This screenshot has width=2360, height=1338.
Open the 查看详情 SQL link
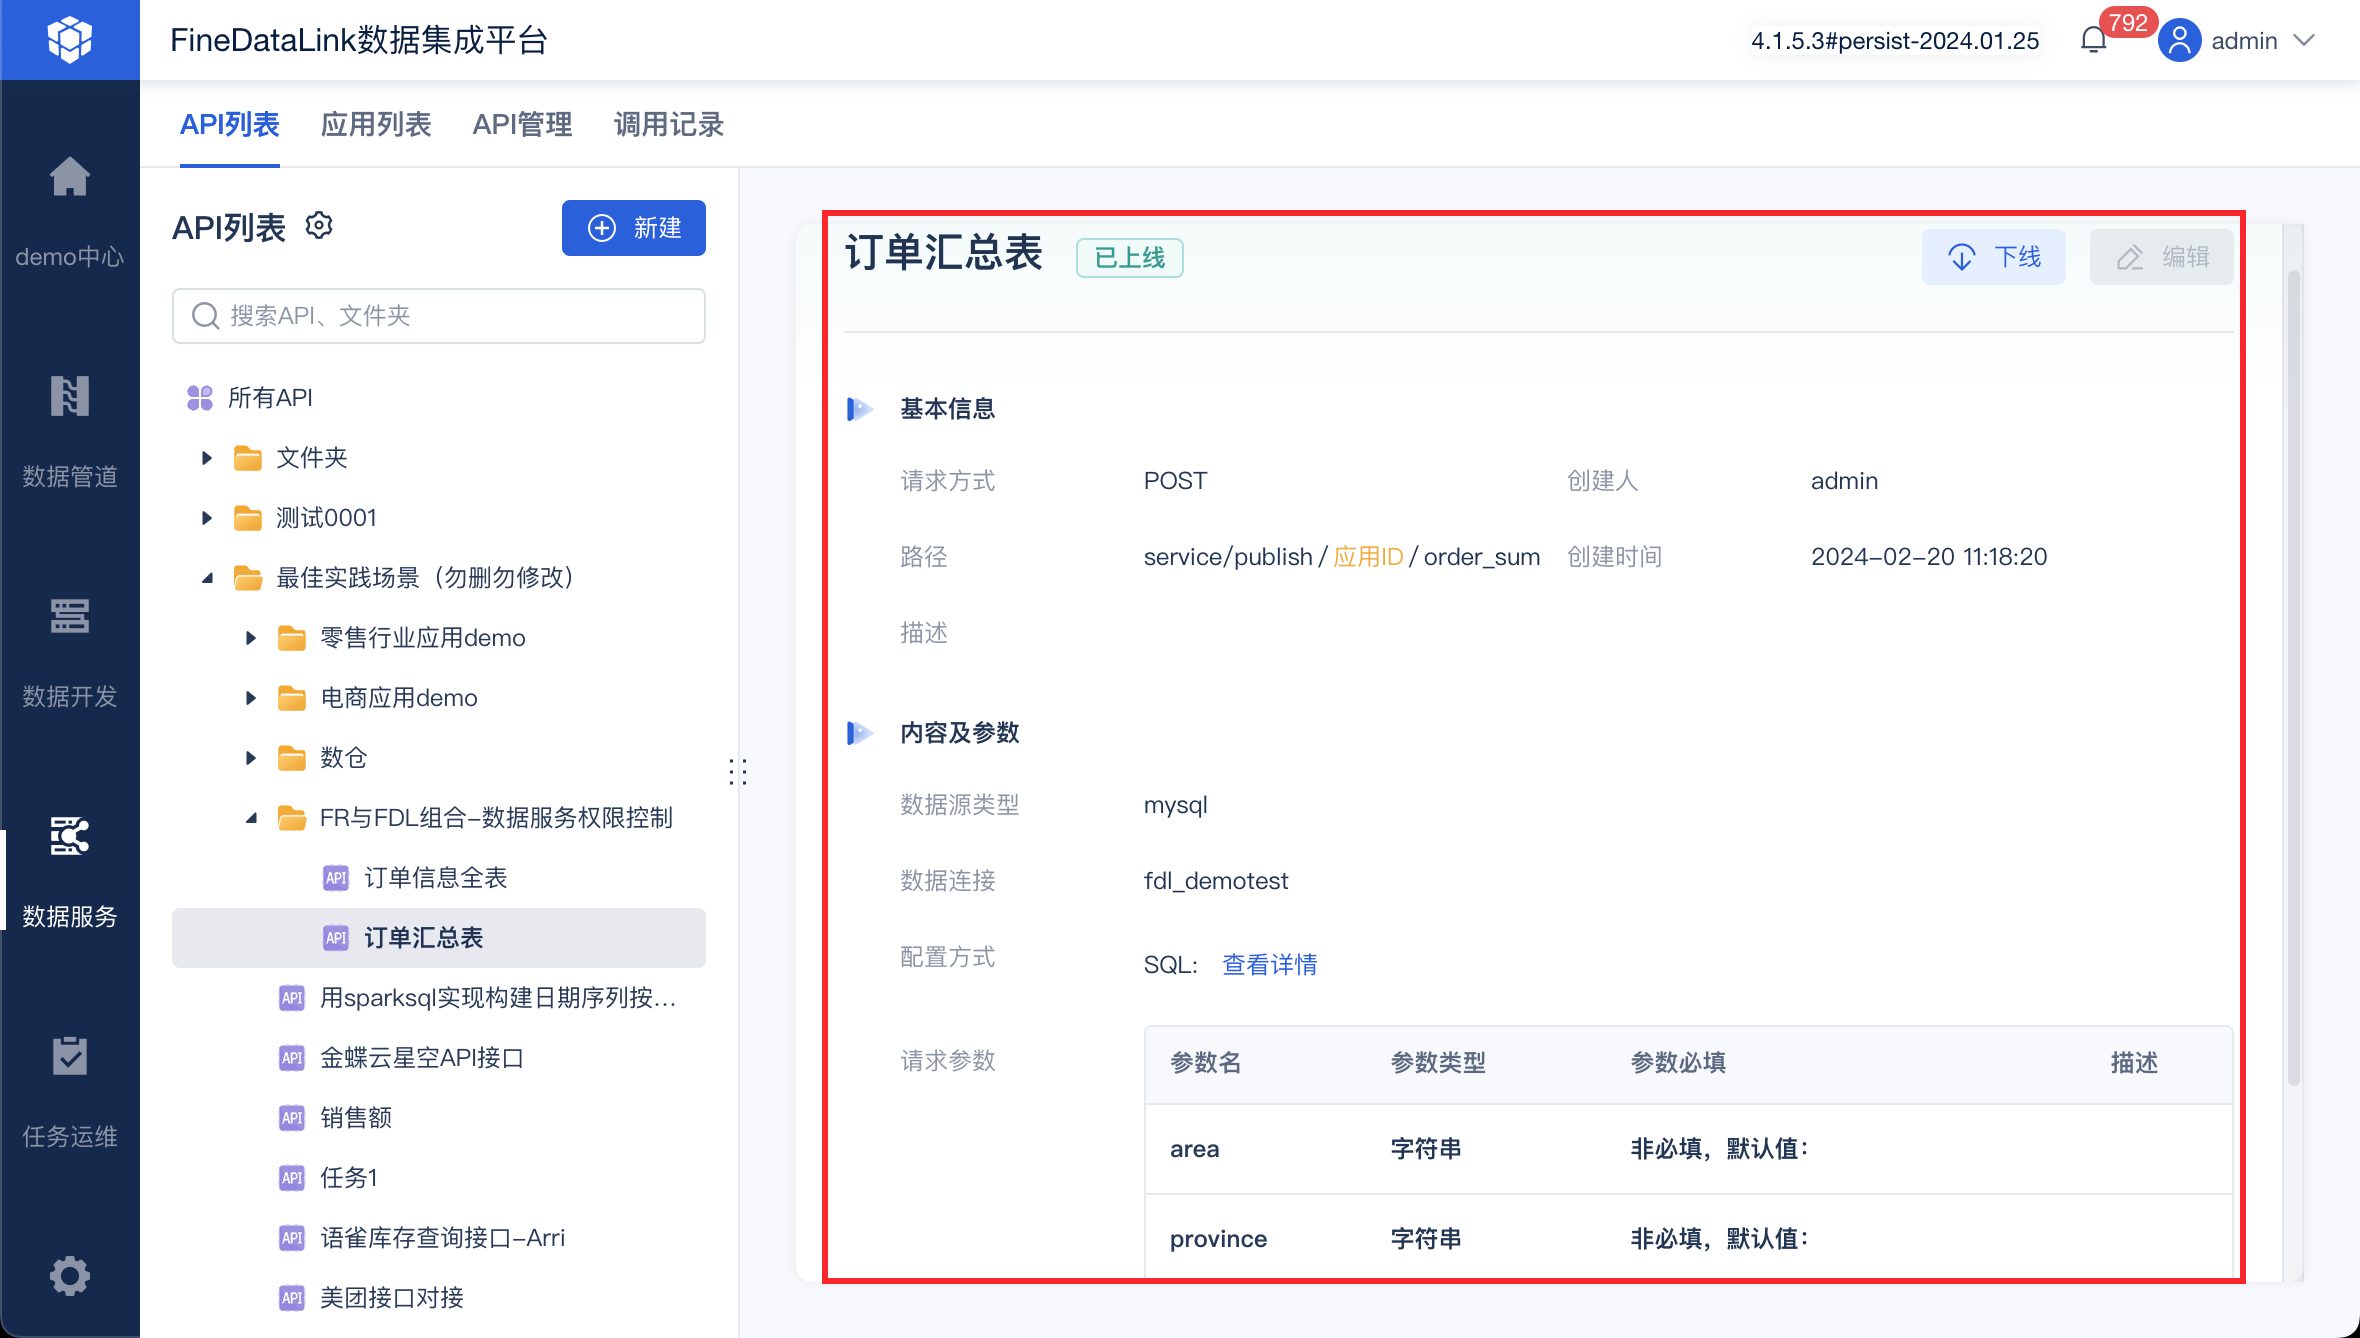point(1269,965)
